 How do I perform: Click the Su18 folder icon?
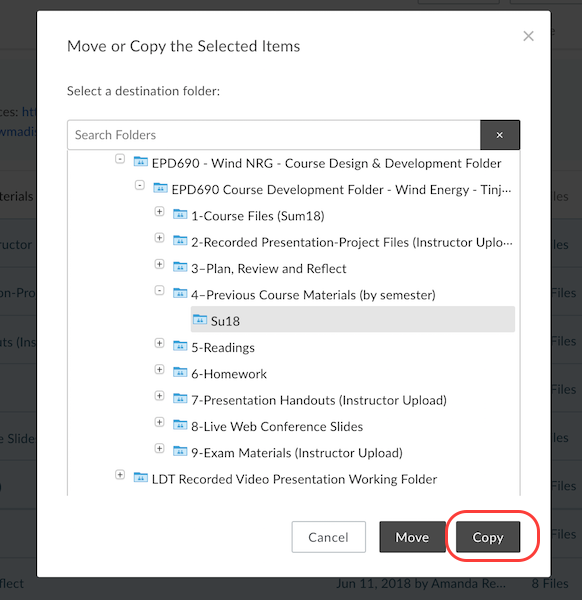coord(200,320)
